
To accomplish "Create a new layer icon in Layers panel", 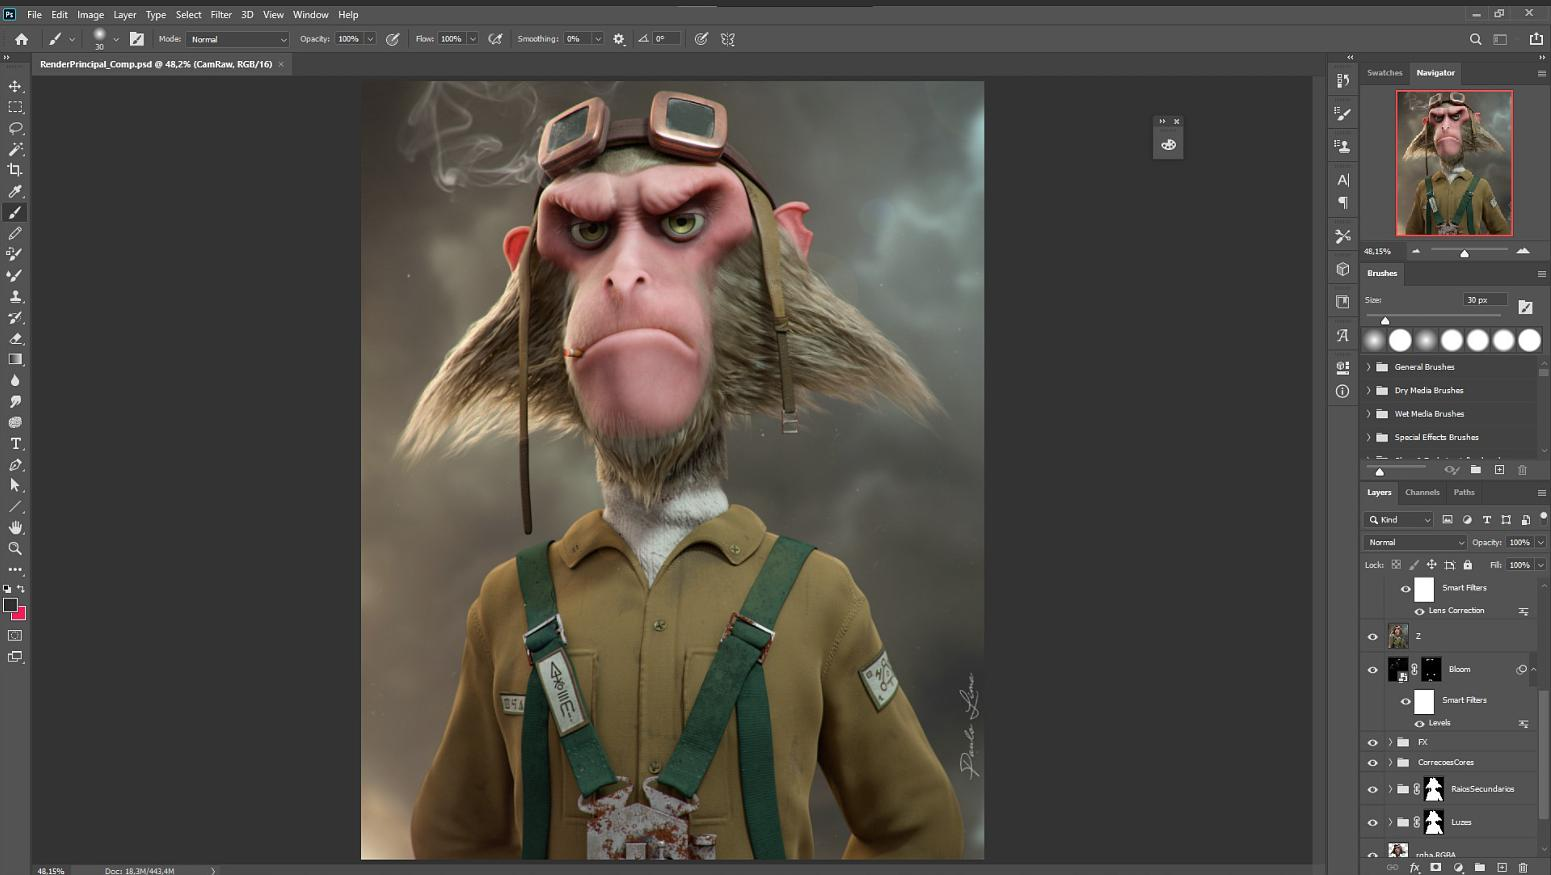I will [x=1502, y=867].
